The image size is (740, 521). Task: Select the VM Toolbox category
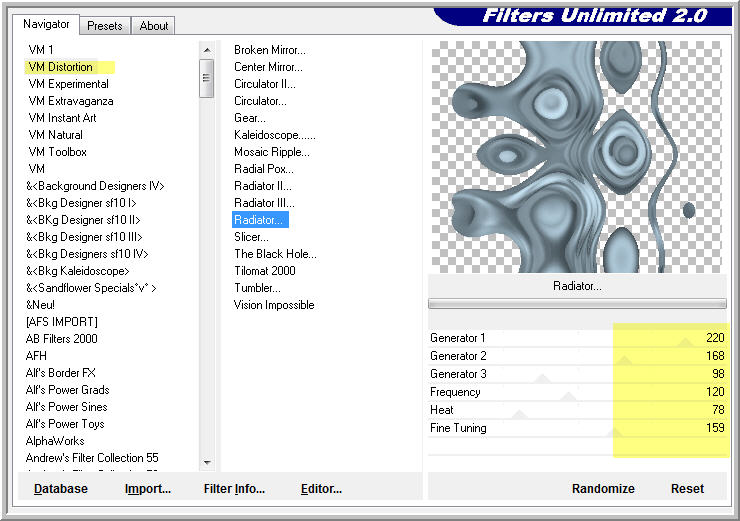(58, 151)
